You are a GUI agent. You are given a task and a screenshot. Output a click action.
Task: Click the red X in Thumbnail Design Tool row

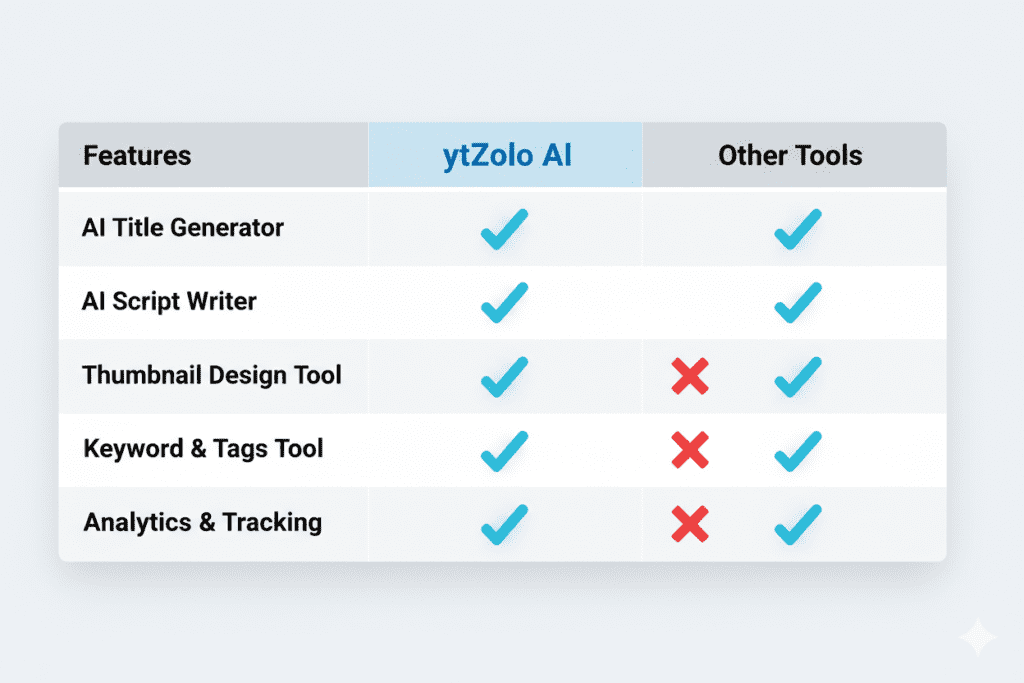(x=690, y=376)
